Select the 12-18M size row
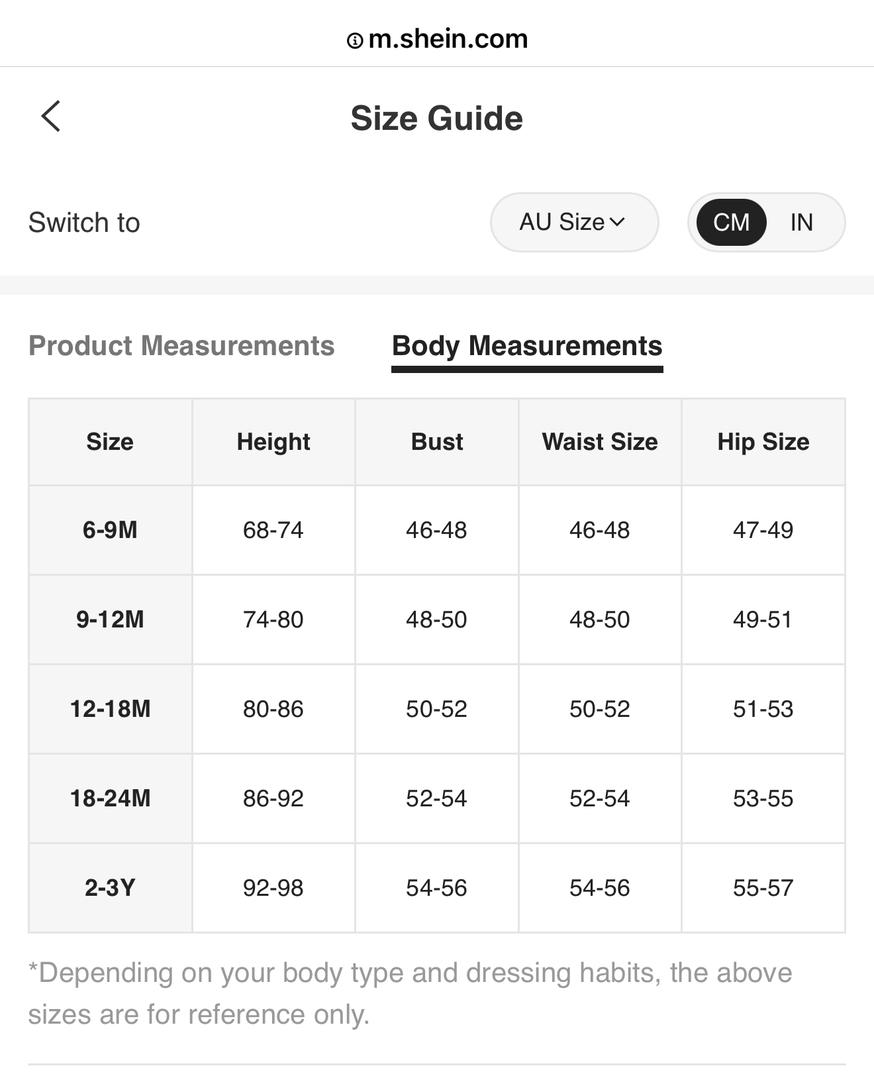 click(437, 709)
